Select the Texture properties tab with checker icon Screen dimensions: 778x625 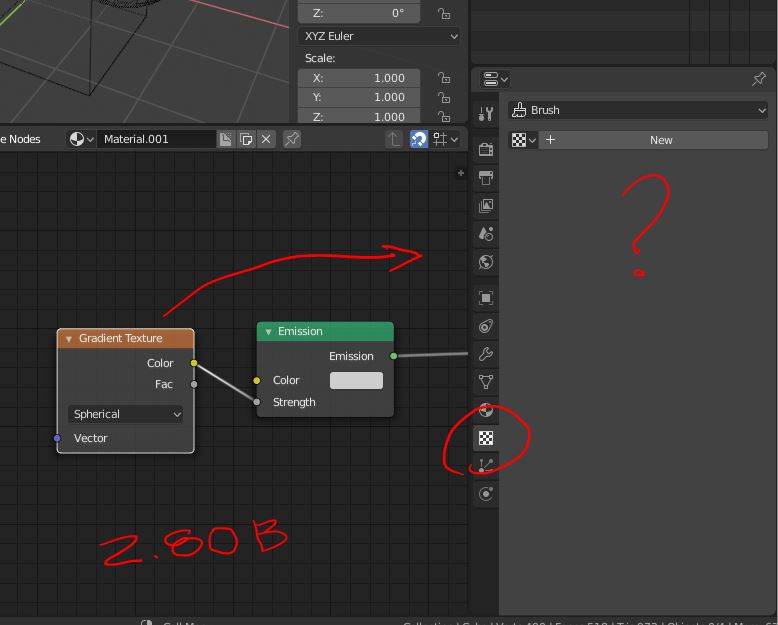486,438
